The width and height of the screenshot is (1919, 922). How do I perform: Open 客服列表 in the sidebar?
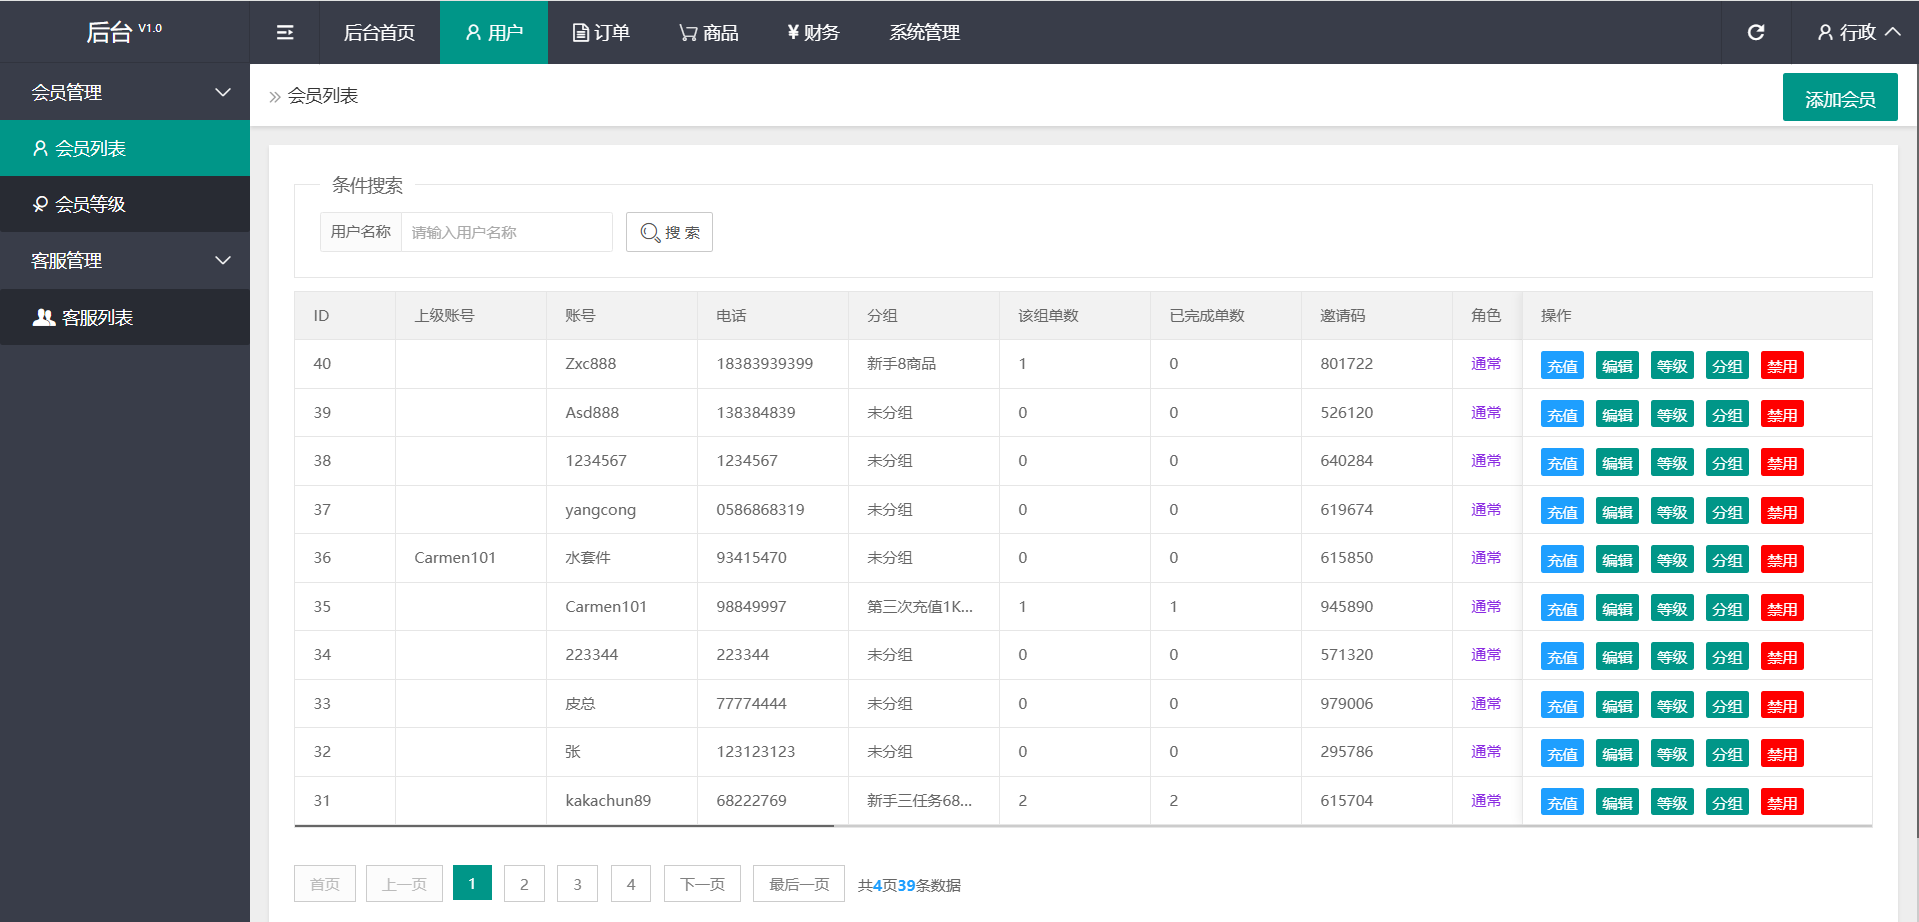coord(97,317)
